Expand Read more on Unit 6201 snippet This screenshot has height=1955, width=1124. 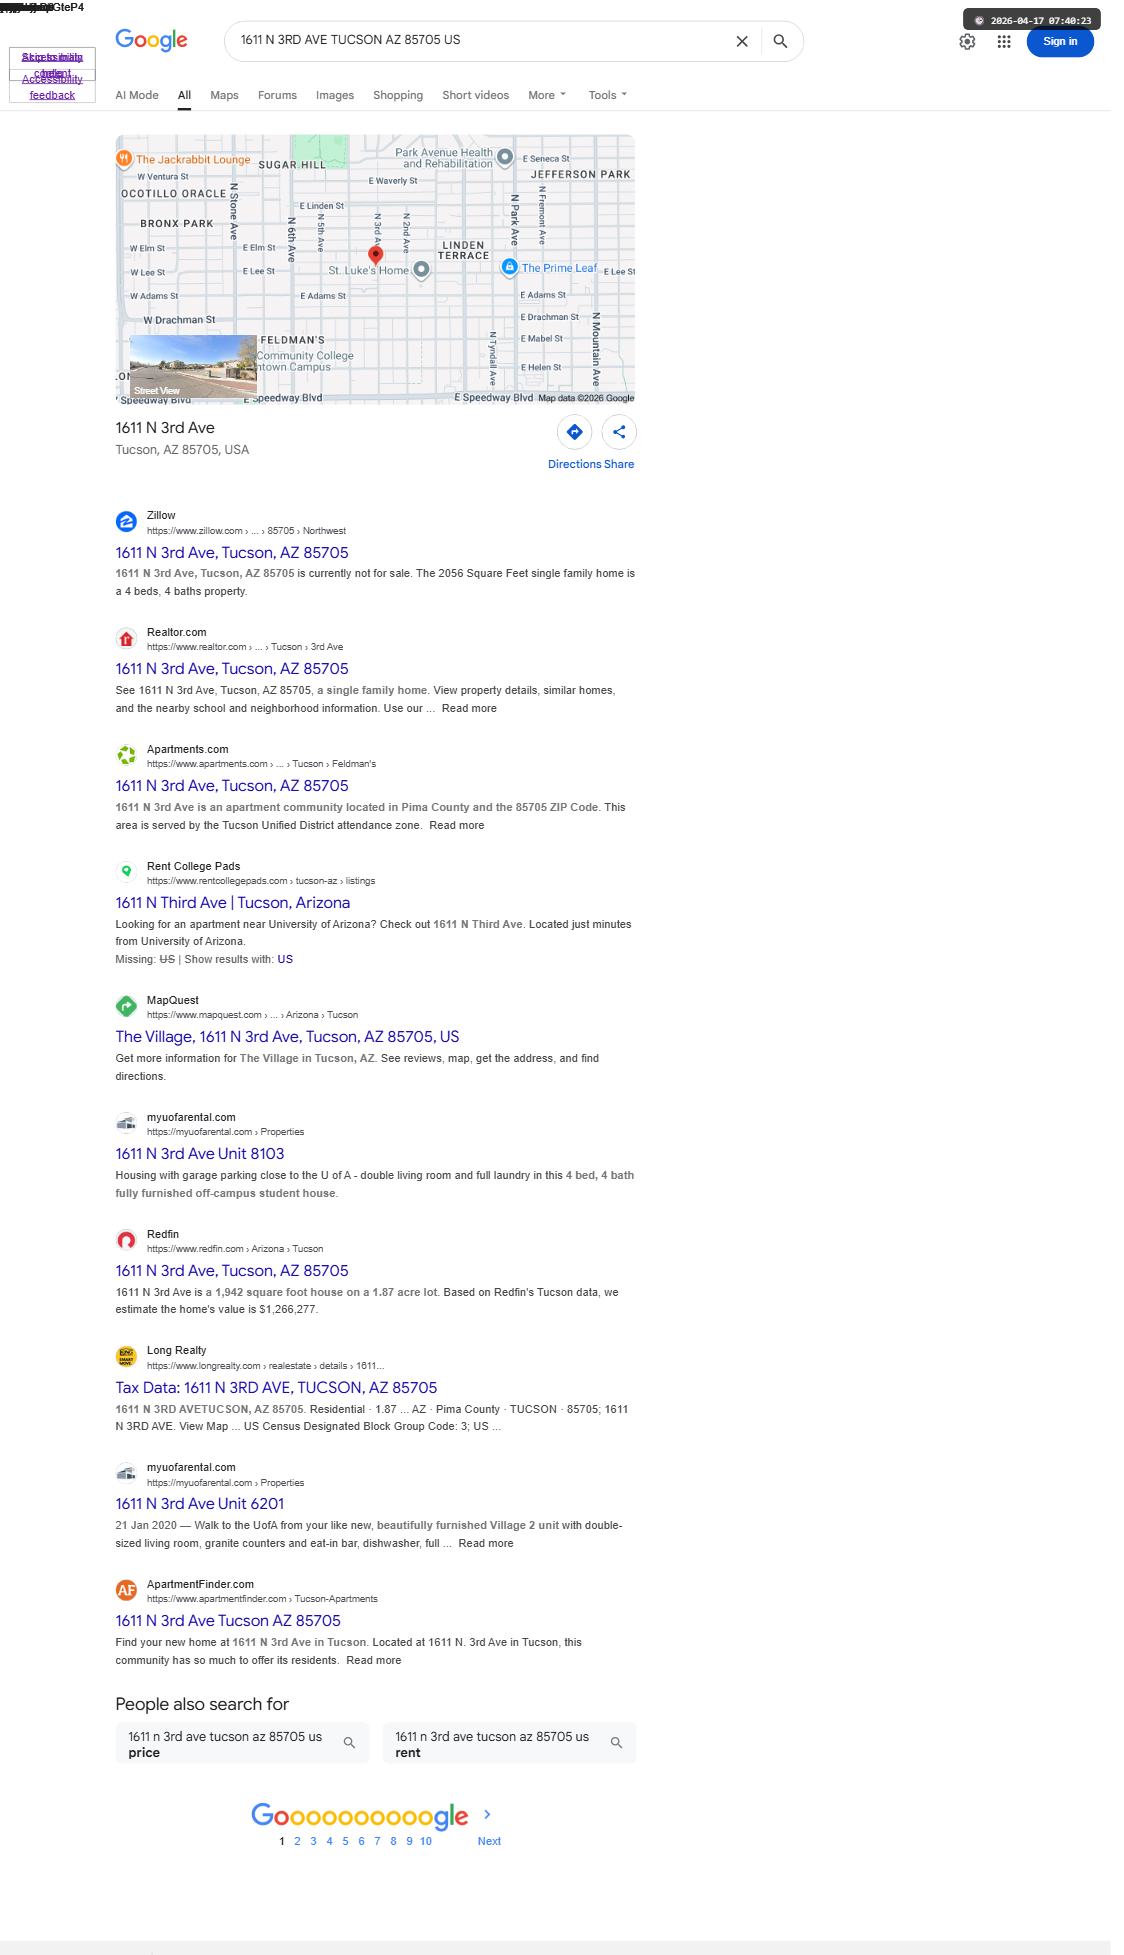[486, 1543]
